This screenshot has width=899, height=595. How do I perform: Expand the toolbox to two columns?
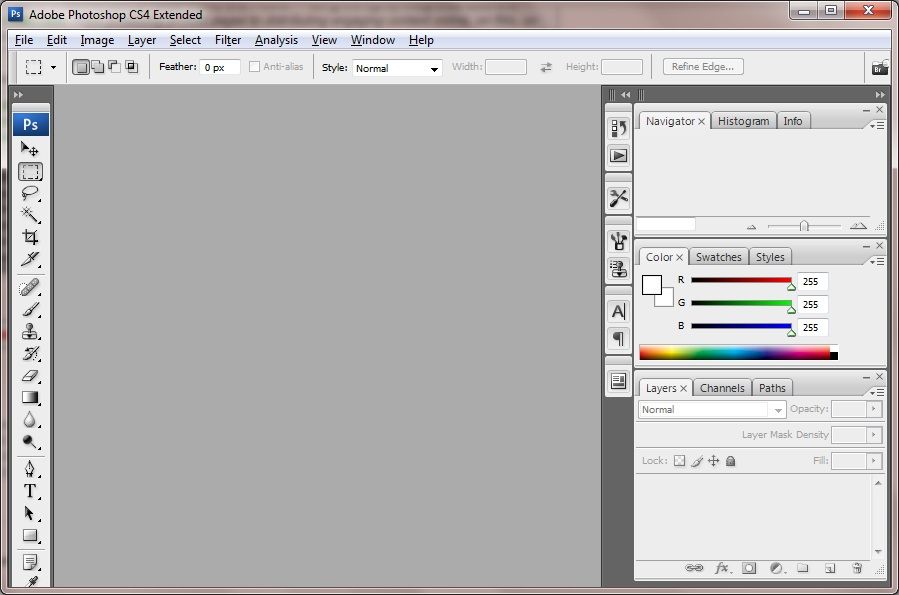(x=18, y=95)
